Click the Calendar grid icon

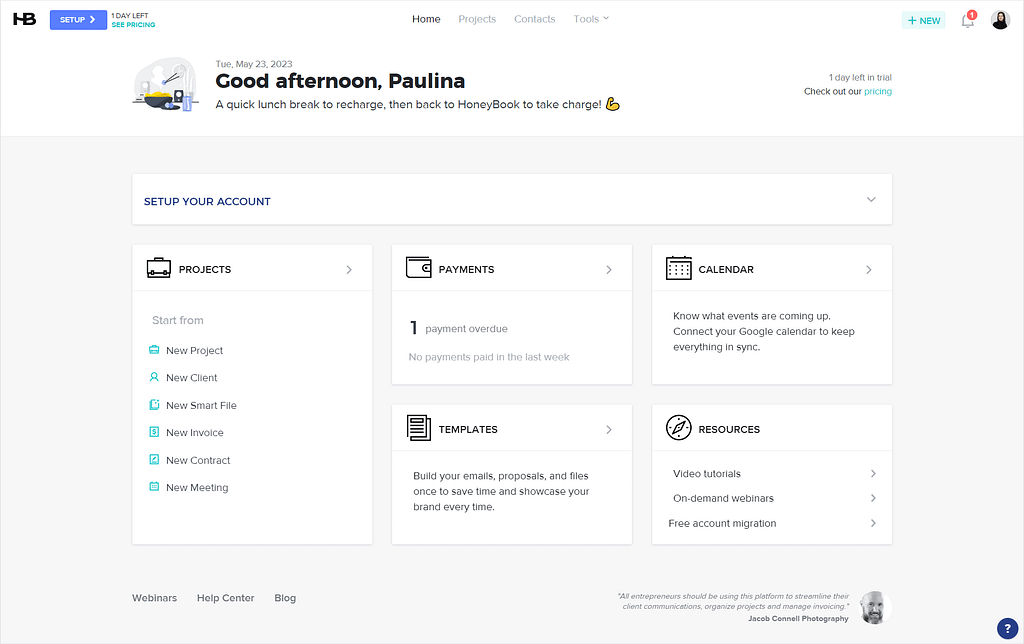point(679,268)
